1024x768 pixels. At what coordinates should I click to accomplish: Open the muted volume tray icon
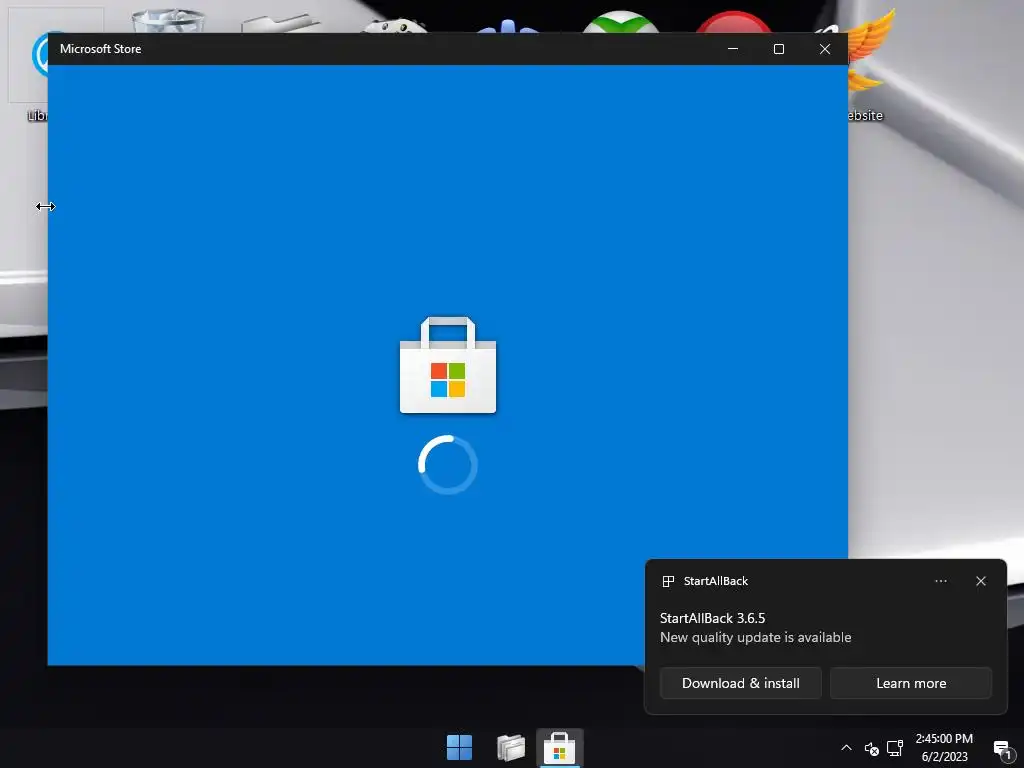[871, 748]
